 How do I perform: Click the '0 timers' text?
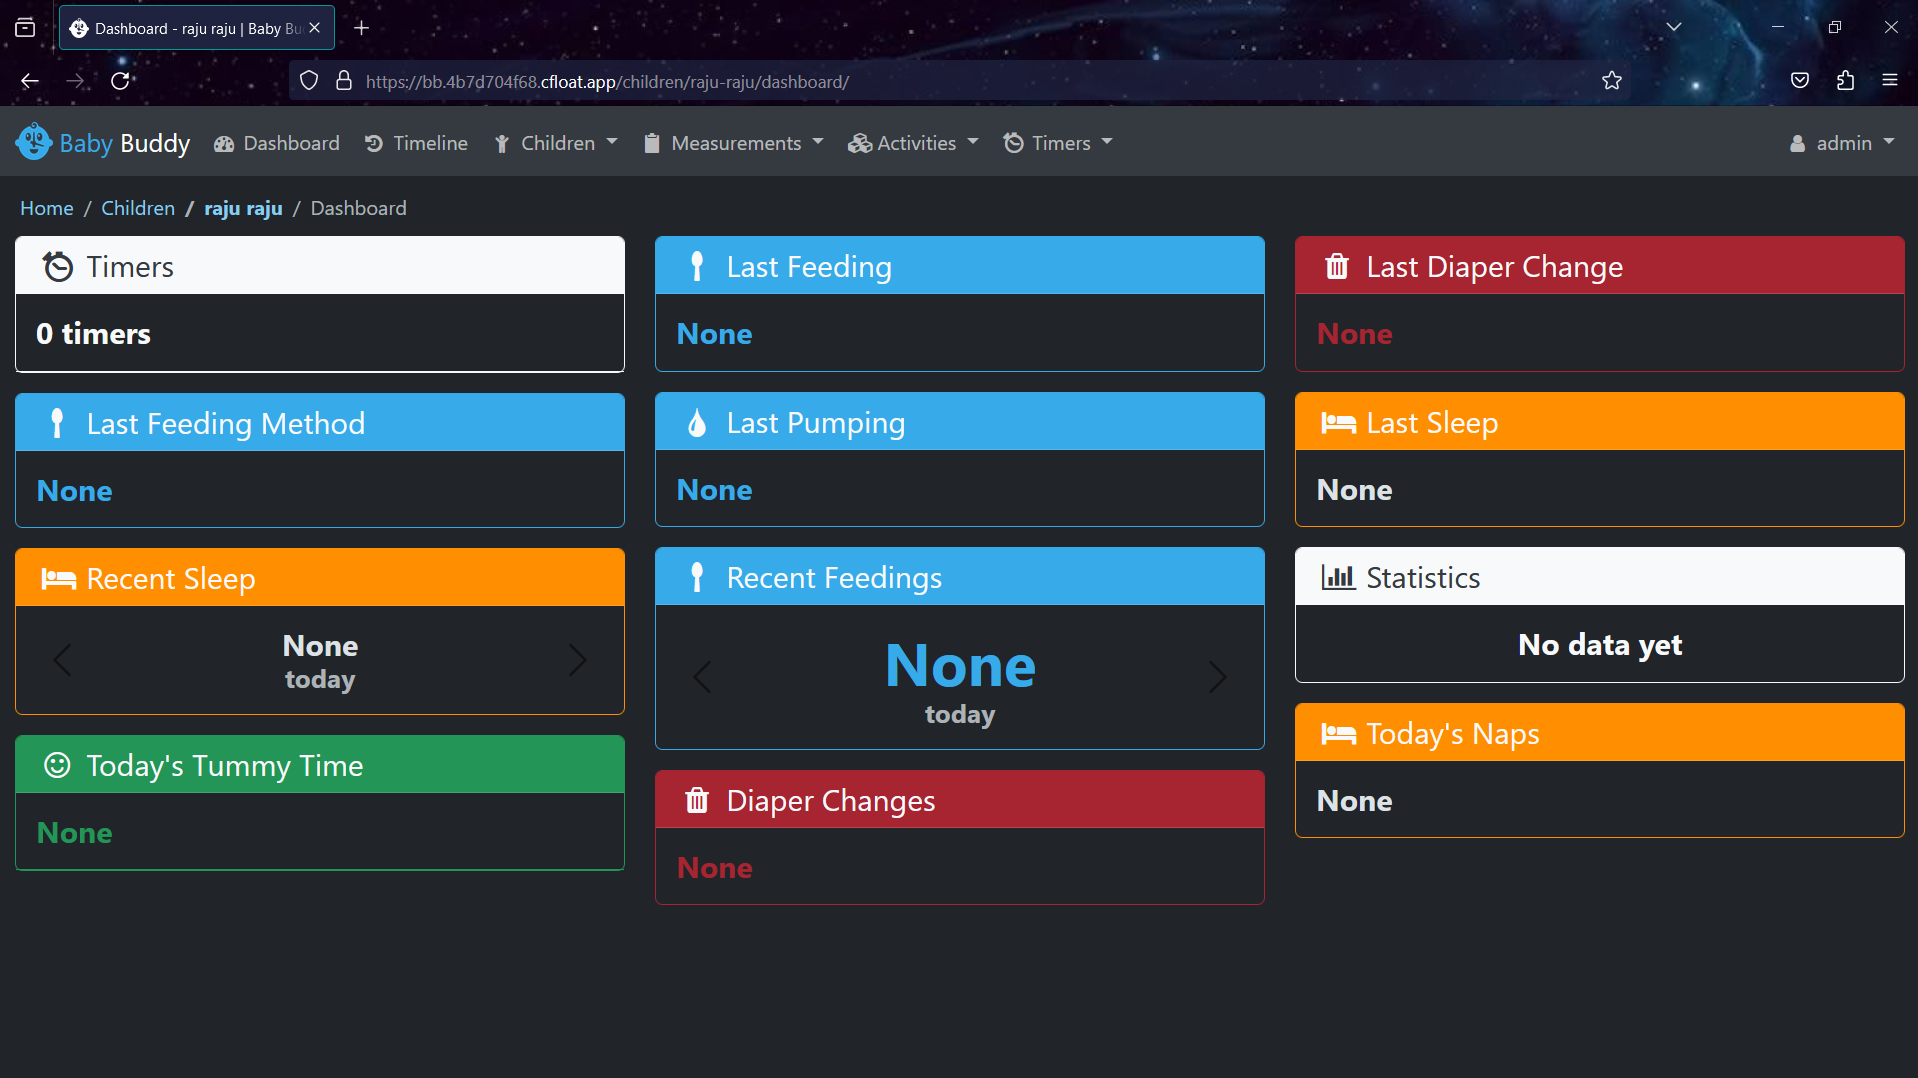click(93, 333)
